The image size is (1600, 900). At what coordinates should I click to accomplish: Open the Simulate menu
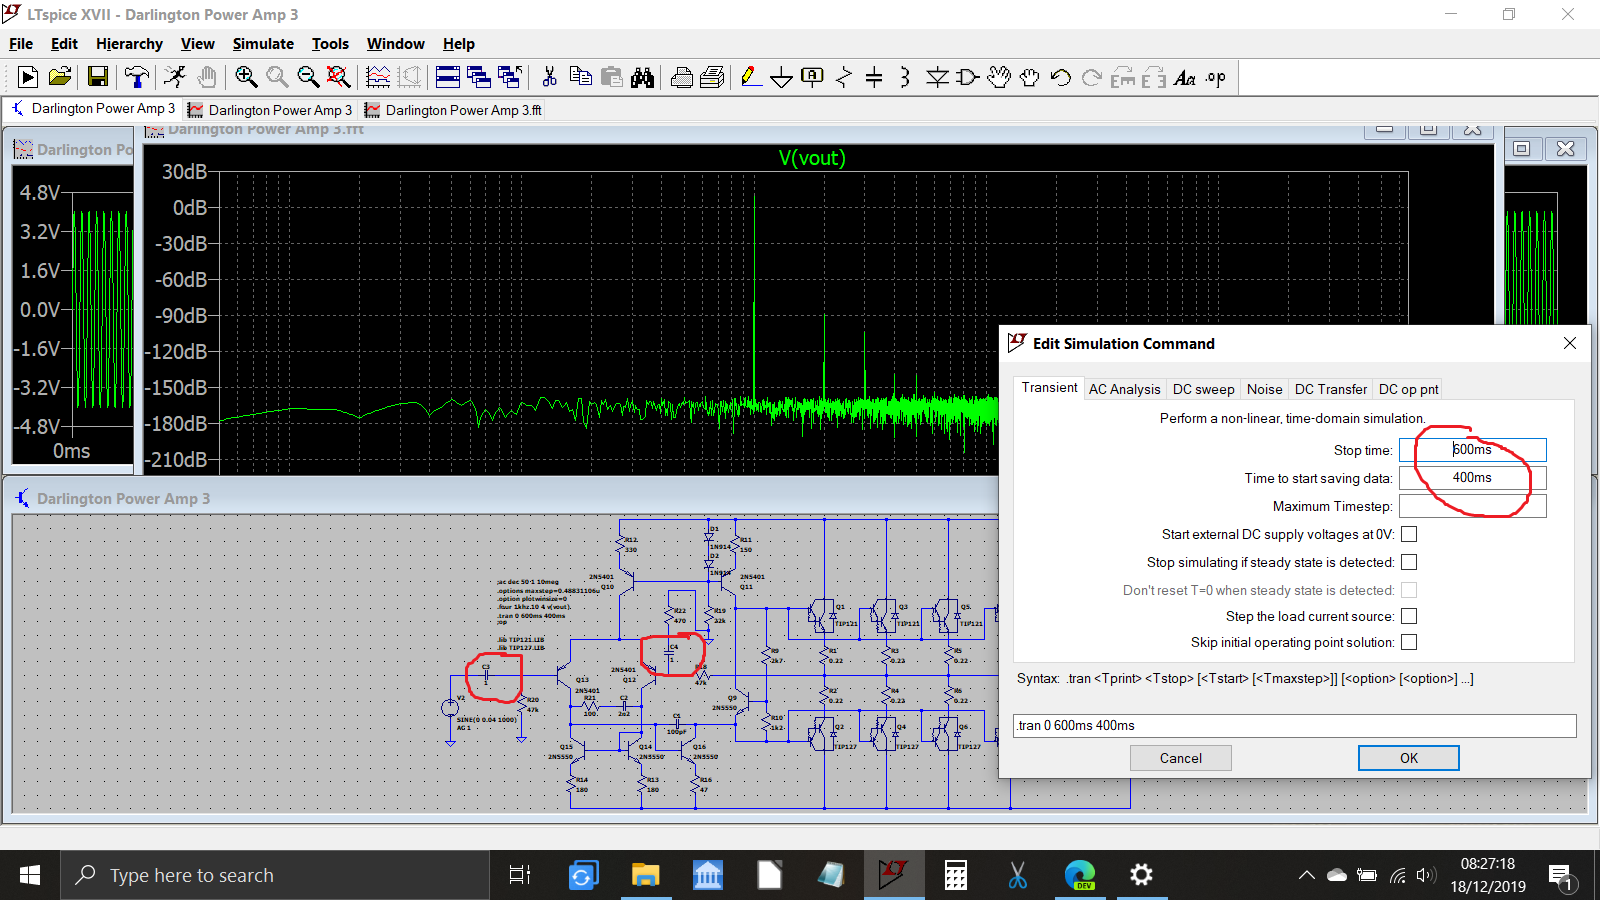click(x=263, y=44)
